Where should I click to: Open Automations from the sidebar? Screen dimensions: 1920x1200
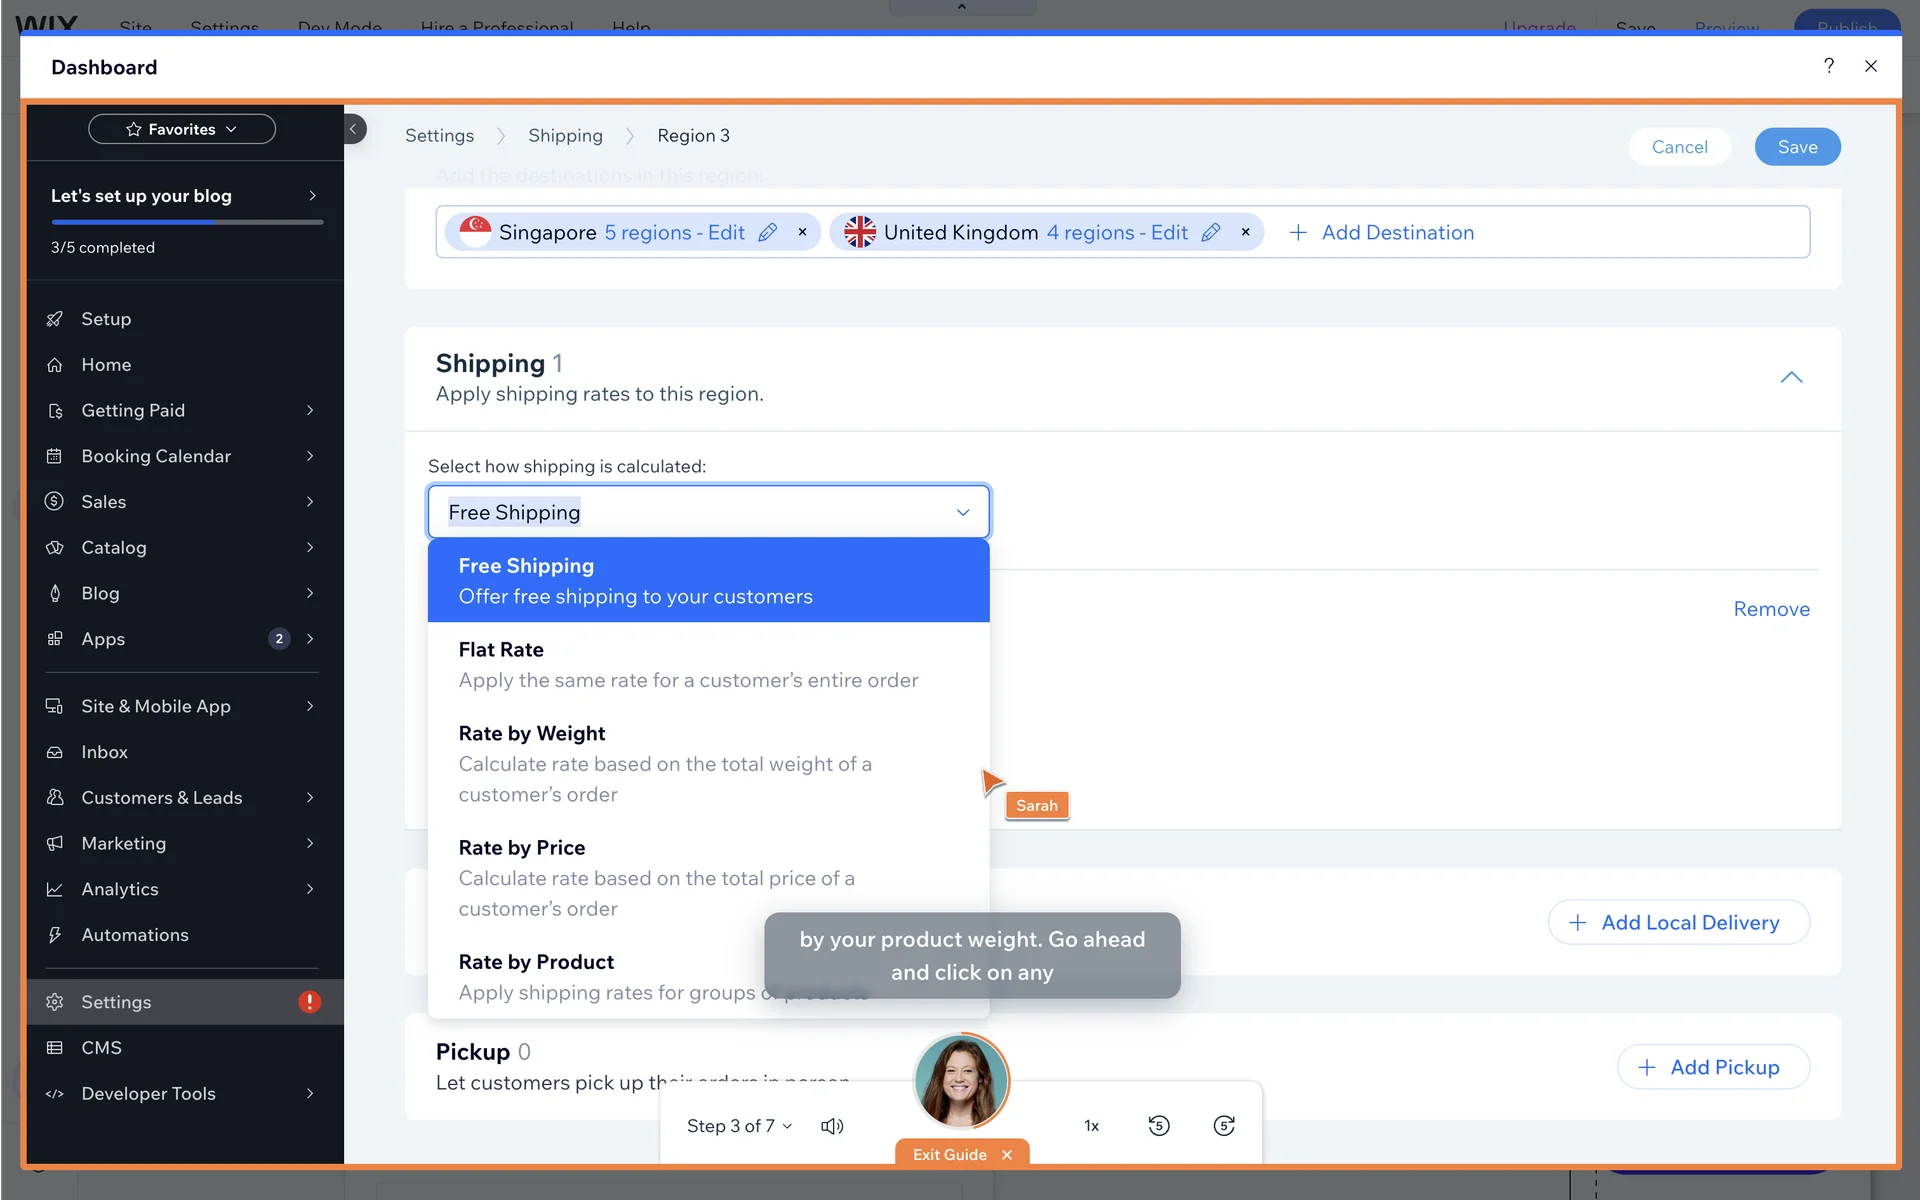[135, 935]
